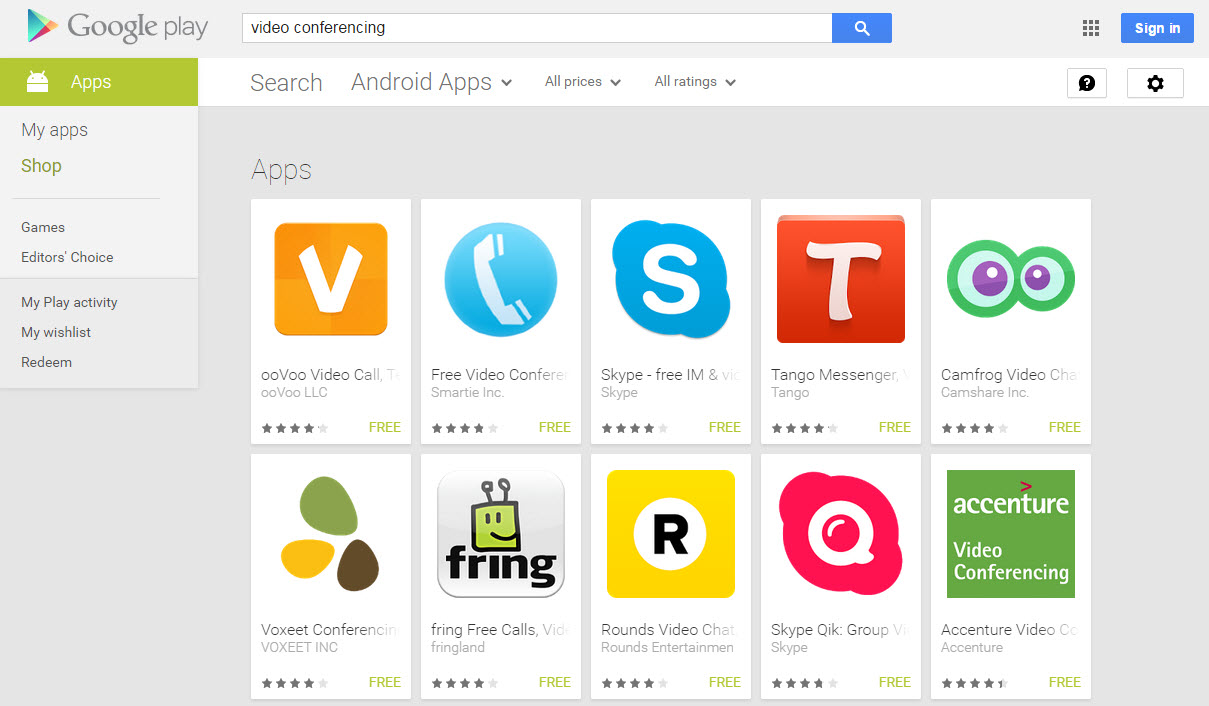Select My apps in sidebar
1209x706 pixels.
pos(55,130)
